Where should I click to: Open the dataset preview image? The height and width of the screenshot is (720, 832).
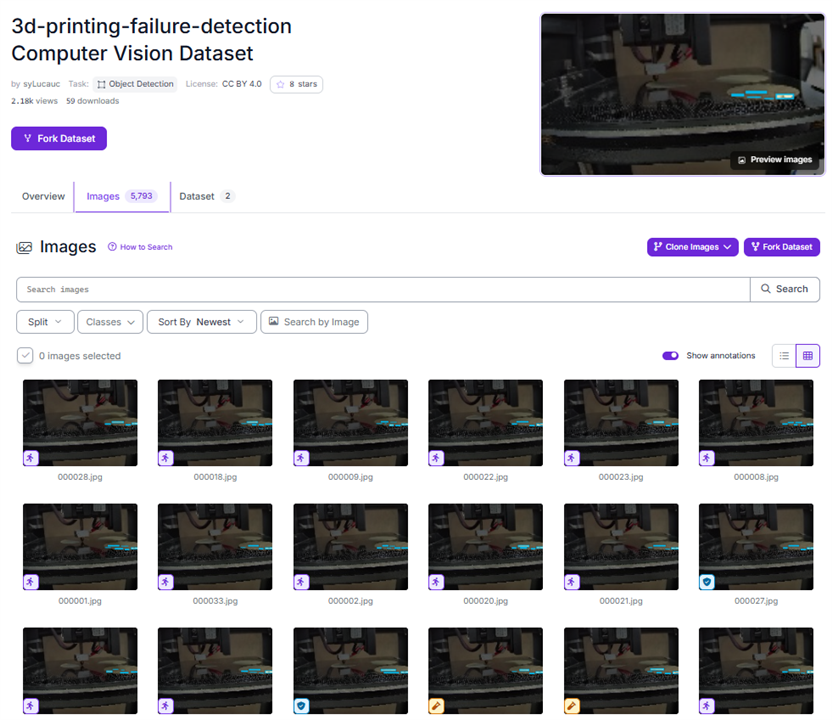pos(682,95)
